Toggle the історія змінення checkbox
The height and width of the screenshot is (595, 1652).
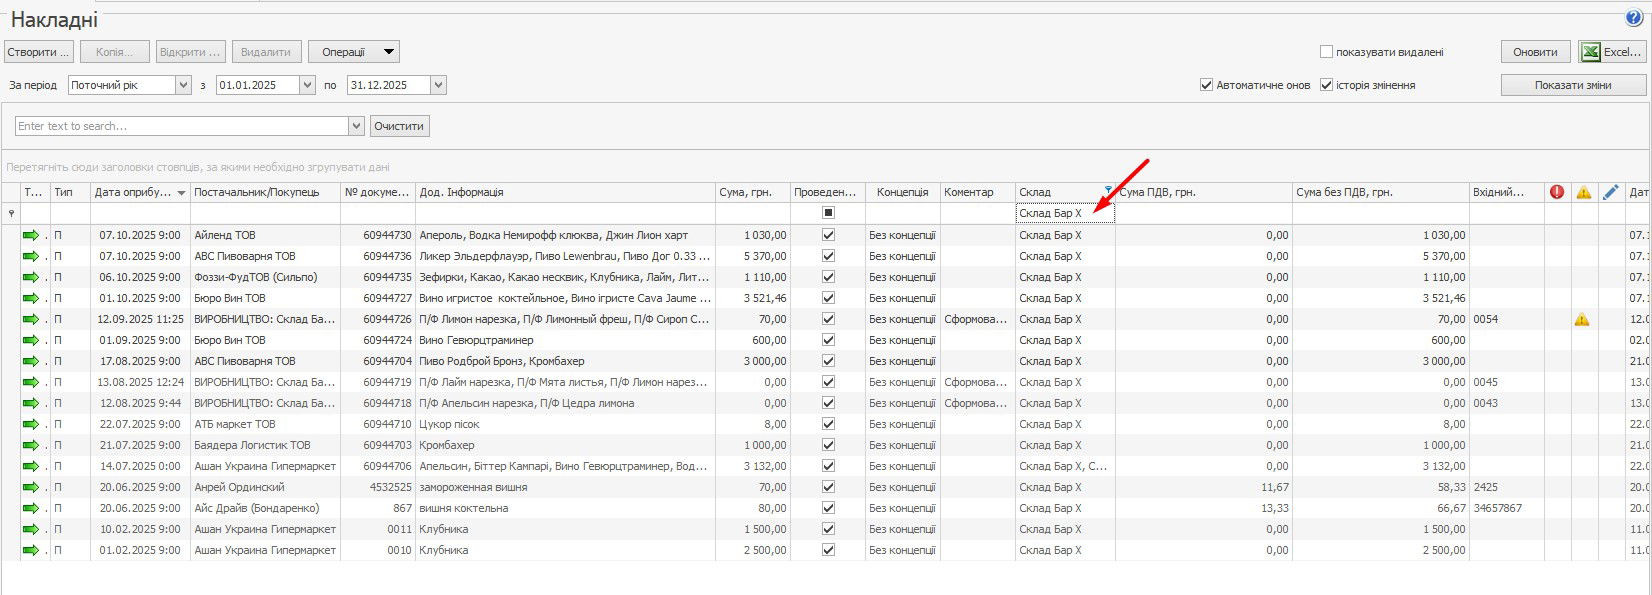(x=1326, y=85)
